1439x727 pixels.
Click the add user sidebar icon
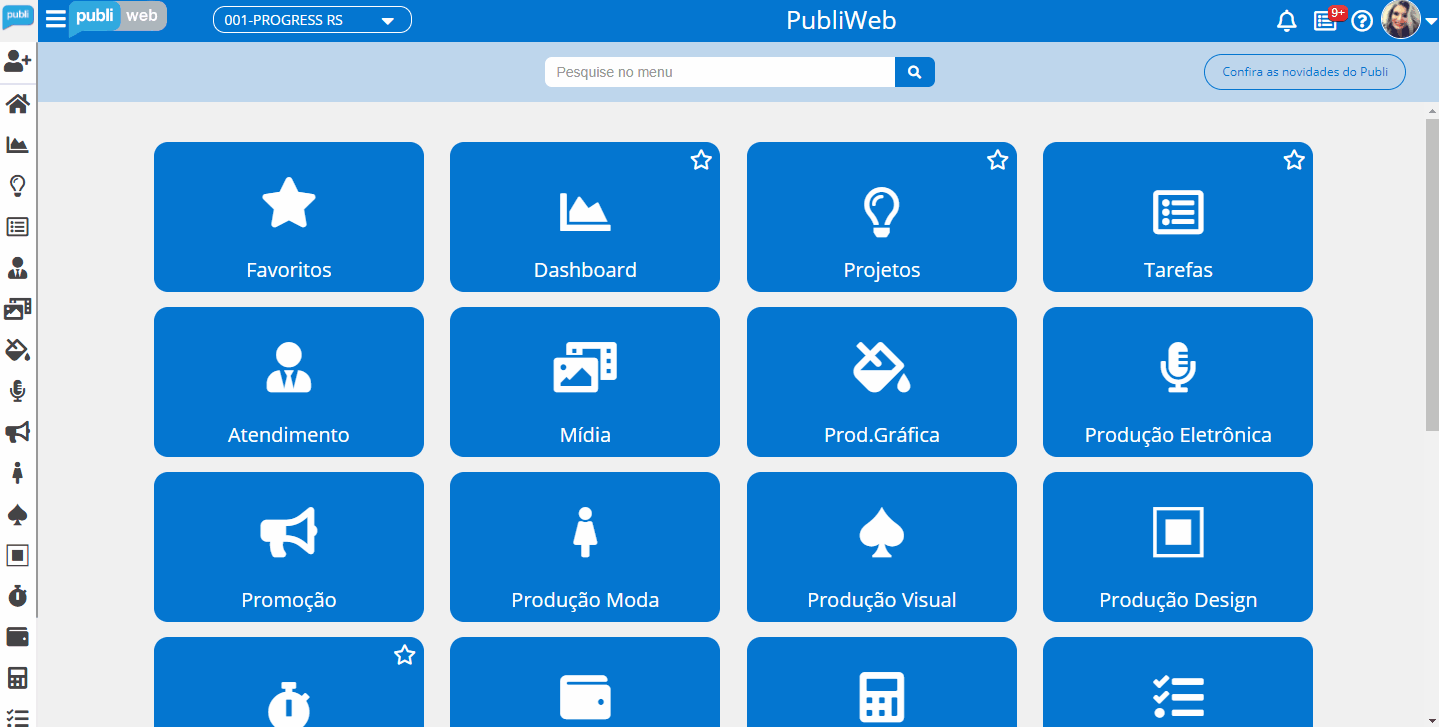[18, 62]
